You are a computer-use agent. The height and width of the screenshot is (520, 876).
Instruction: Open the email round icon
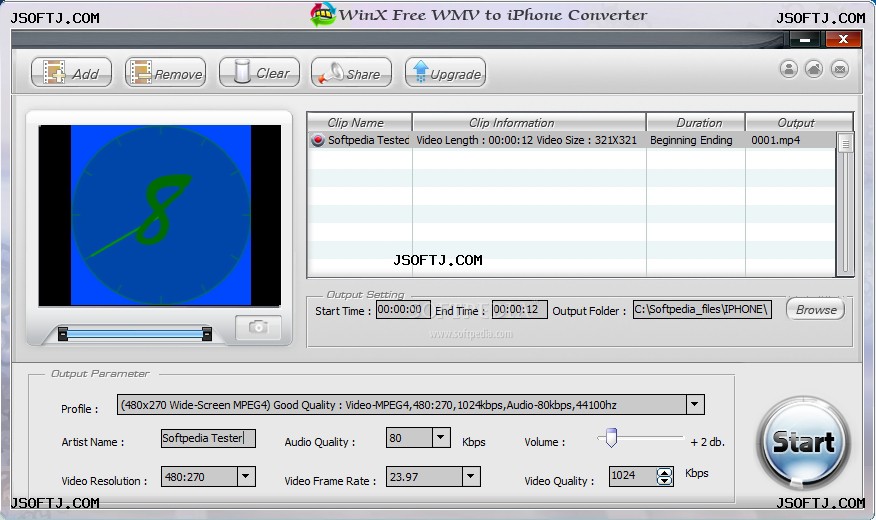(840, 69)
